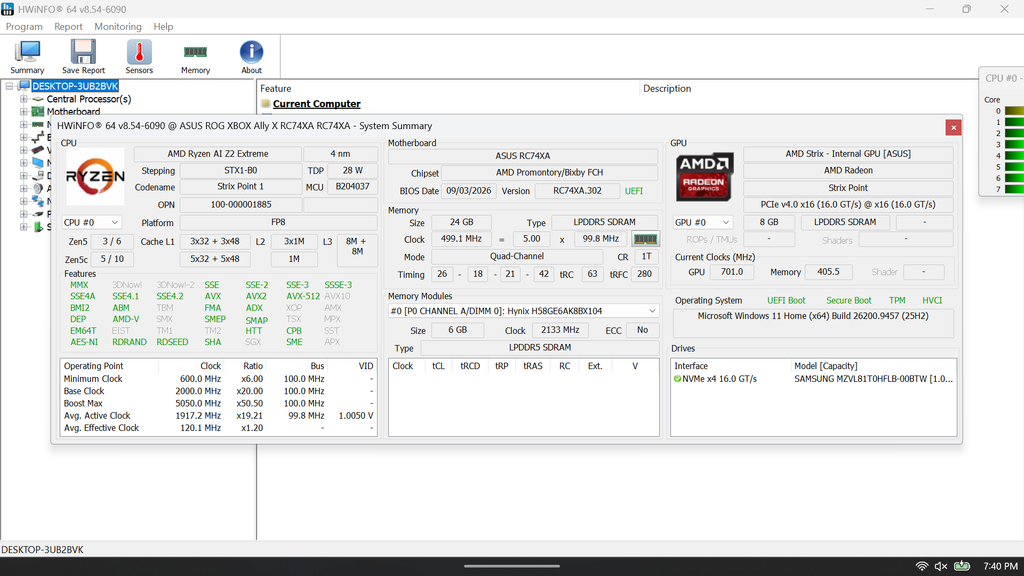The image size is (1024, 576).
Task: Expand the Motherboard tree node
Action: point(24,112)
